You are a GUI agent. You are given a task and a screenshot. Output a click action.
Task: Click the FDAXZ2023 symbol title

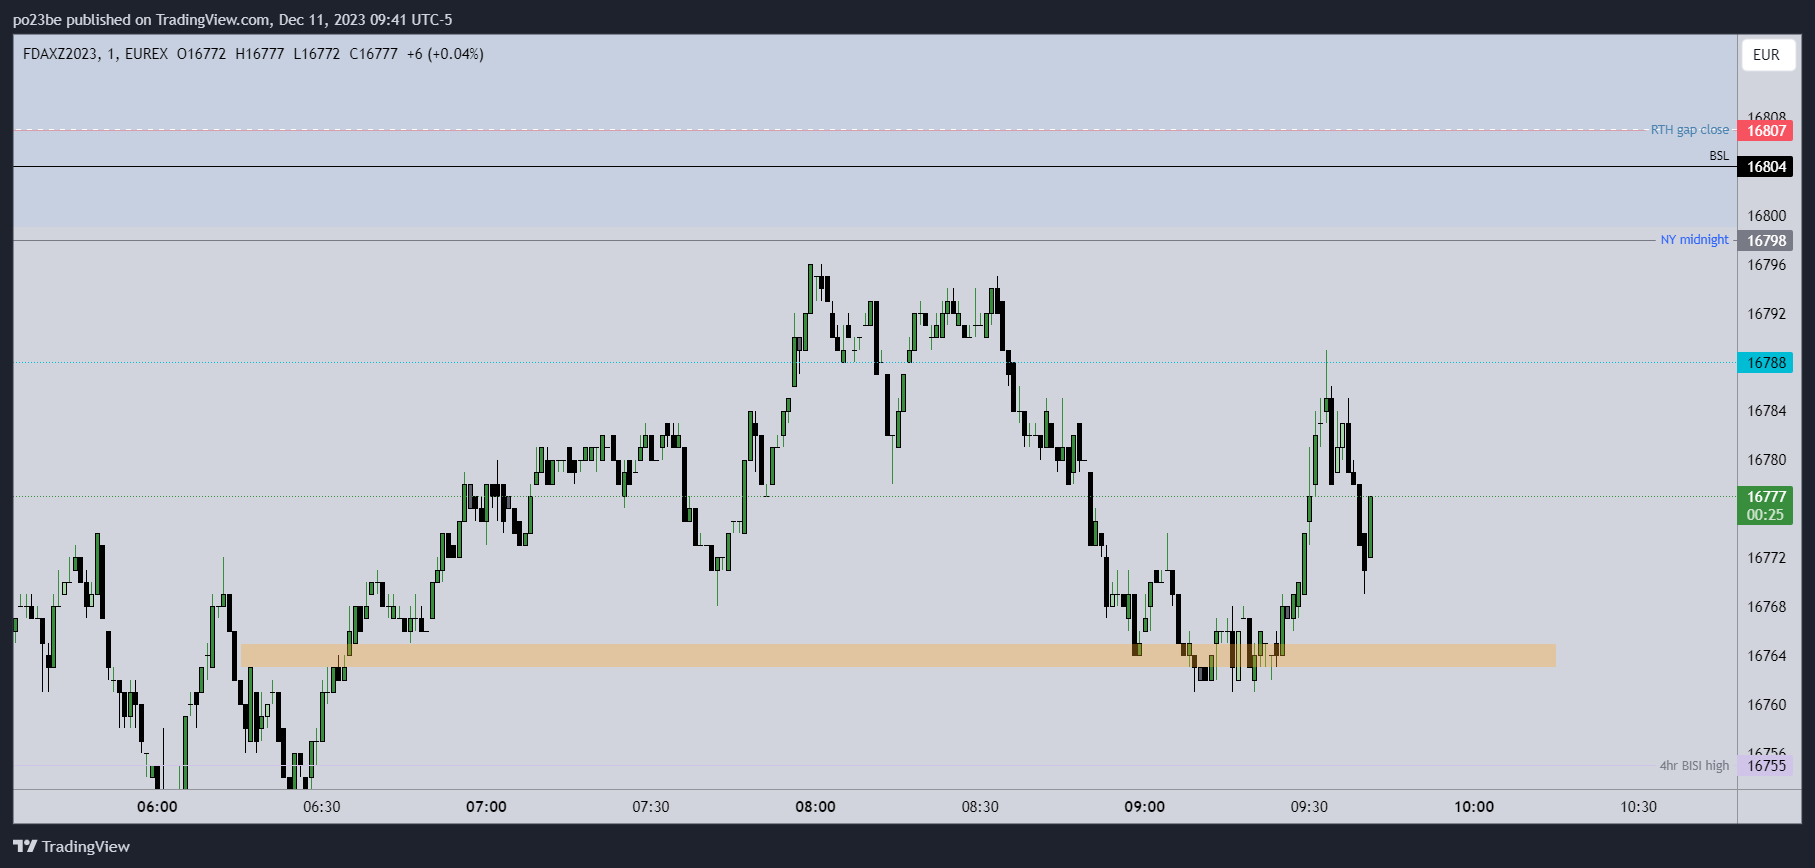click(x=61, y=54)
